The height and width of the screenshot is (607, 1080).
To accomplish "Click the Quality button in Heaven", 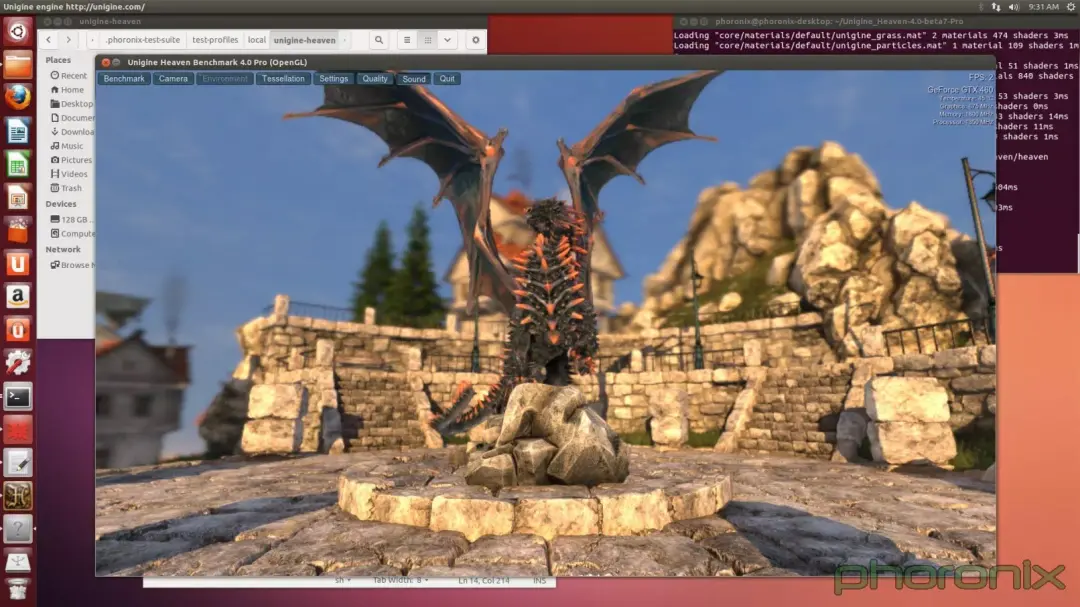I will pos(375,79).
